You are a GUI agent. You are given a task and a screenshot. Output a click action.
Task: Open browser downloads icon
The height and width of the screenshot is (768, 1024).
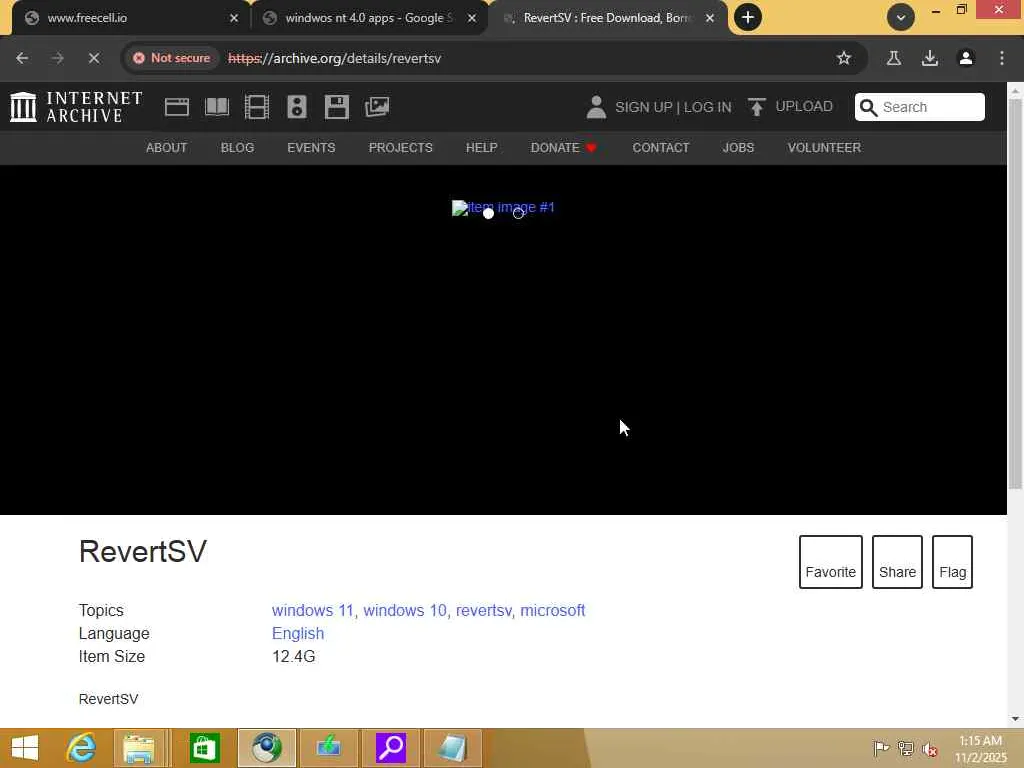(x=929, y=58)
